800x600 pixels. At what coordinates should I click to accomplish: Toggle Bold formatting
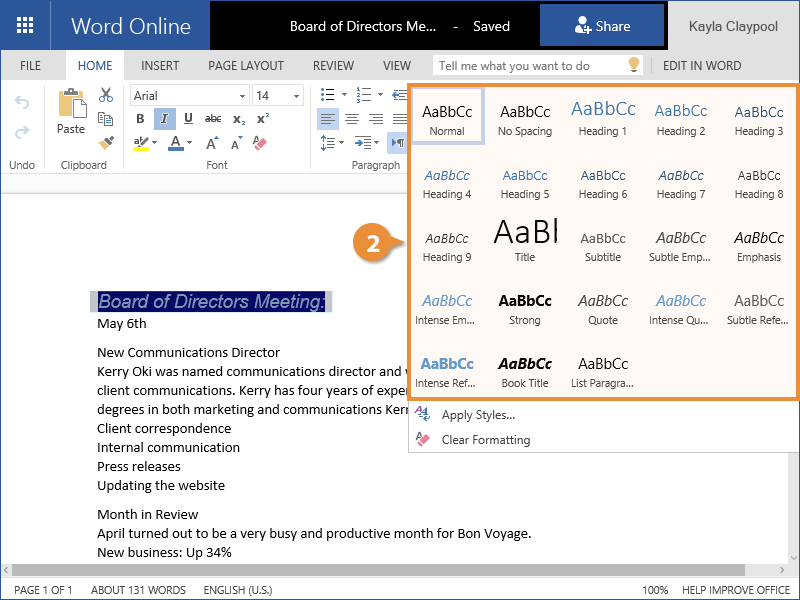[x=140, y=119]
